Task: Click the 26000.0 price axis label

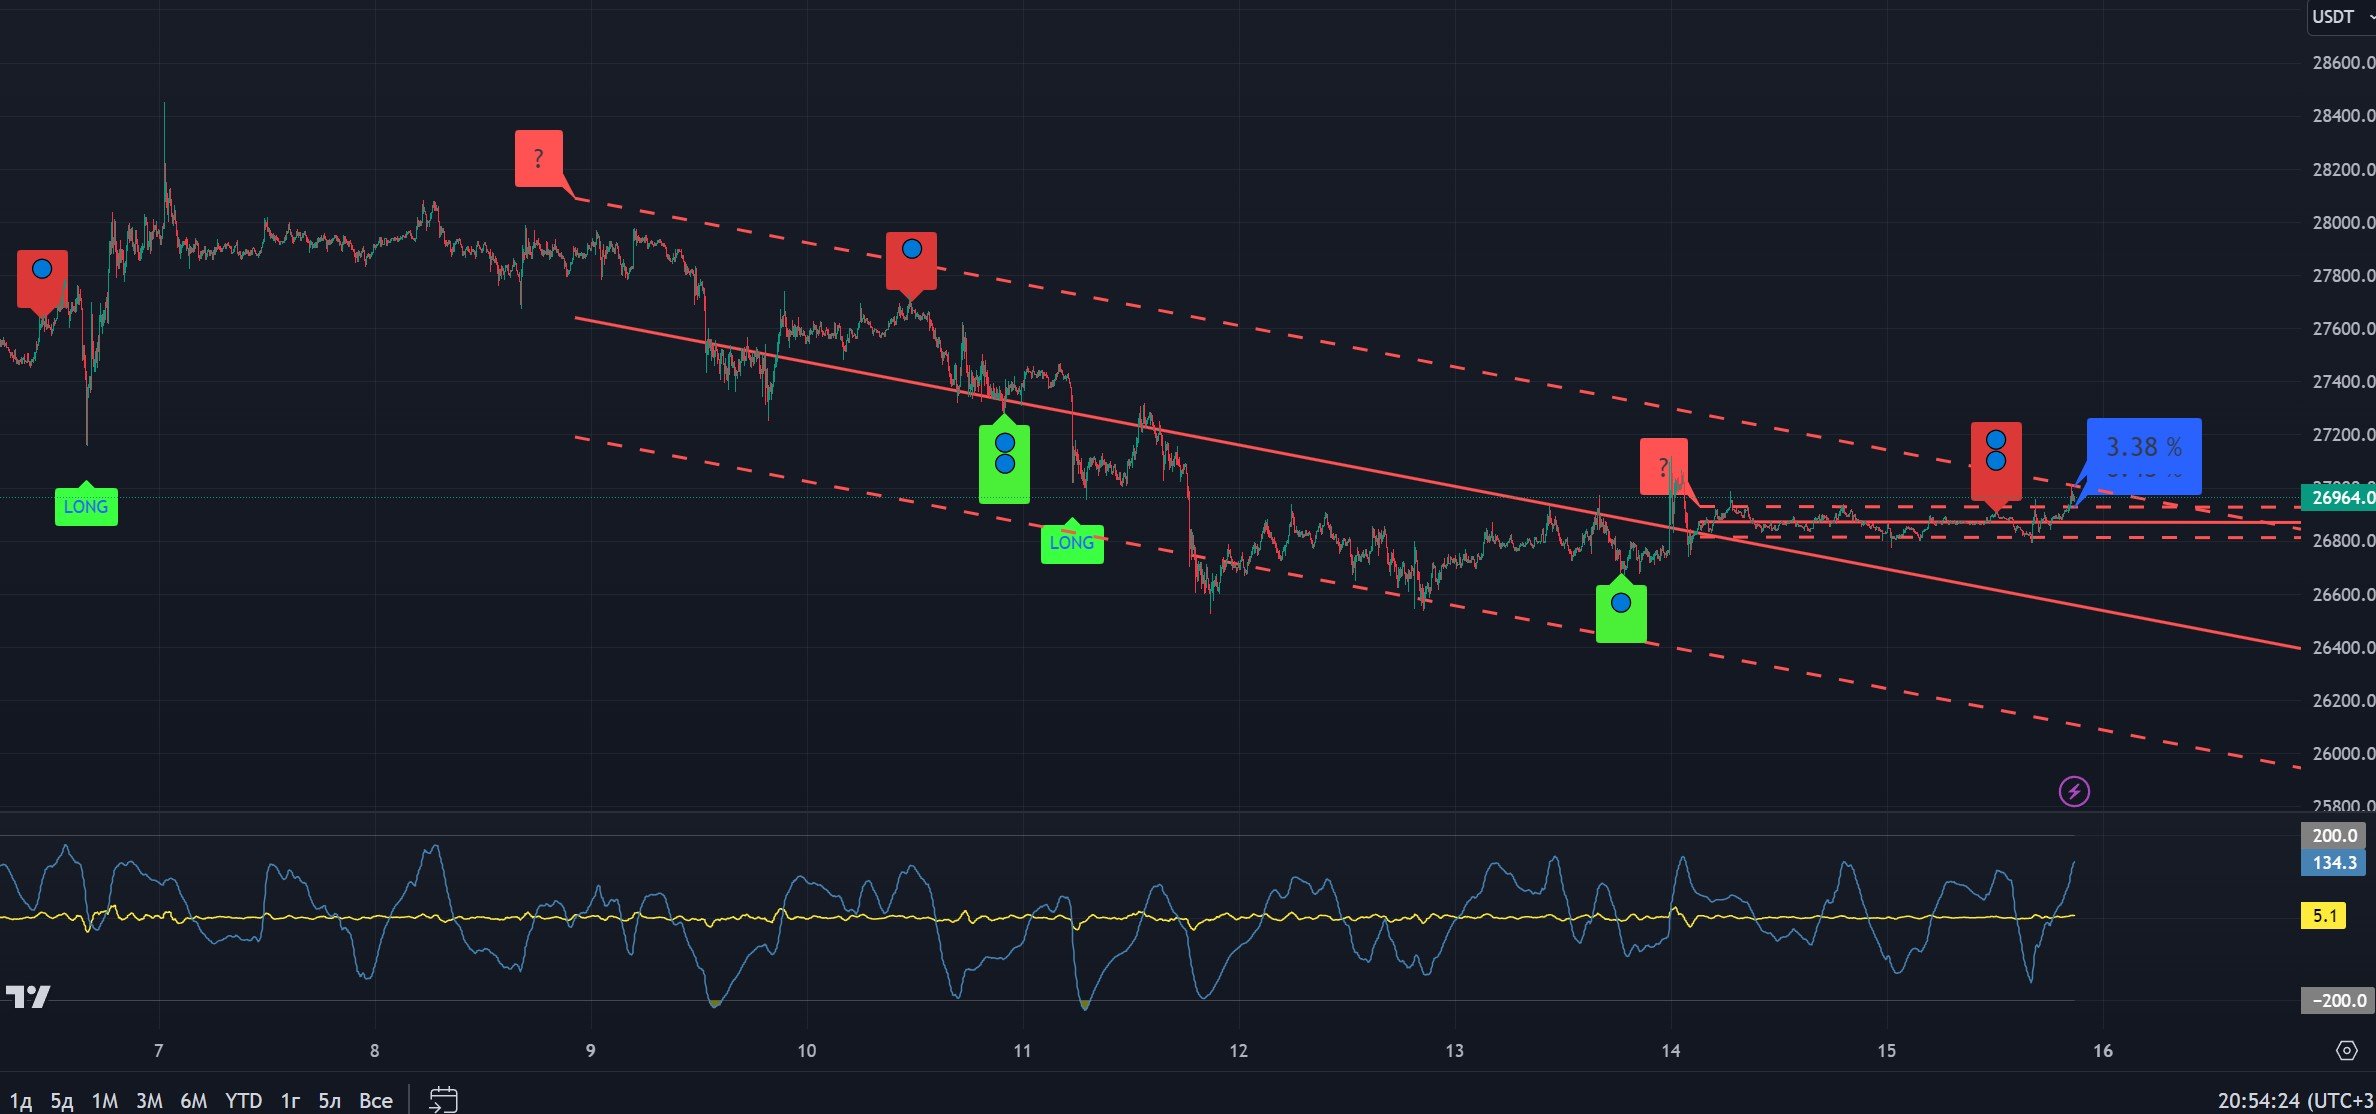Action: click(x=2342, y=753)
